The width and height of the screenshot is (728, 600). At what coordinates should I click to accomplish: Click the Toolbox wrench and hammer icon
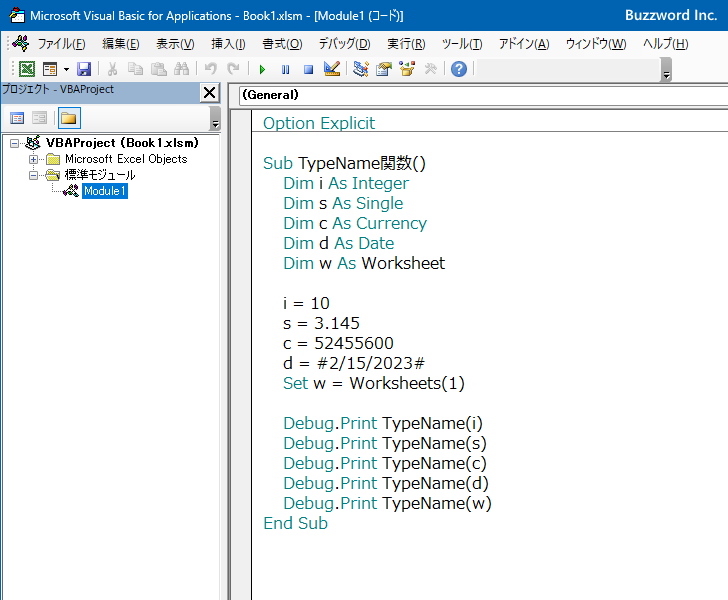pyautogui.click(x=430, y=69)
